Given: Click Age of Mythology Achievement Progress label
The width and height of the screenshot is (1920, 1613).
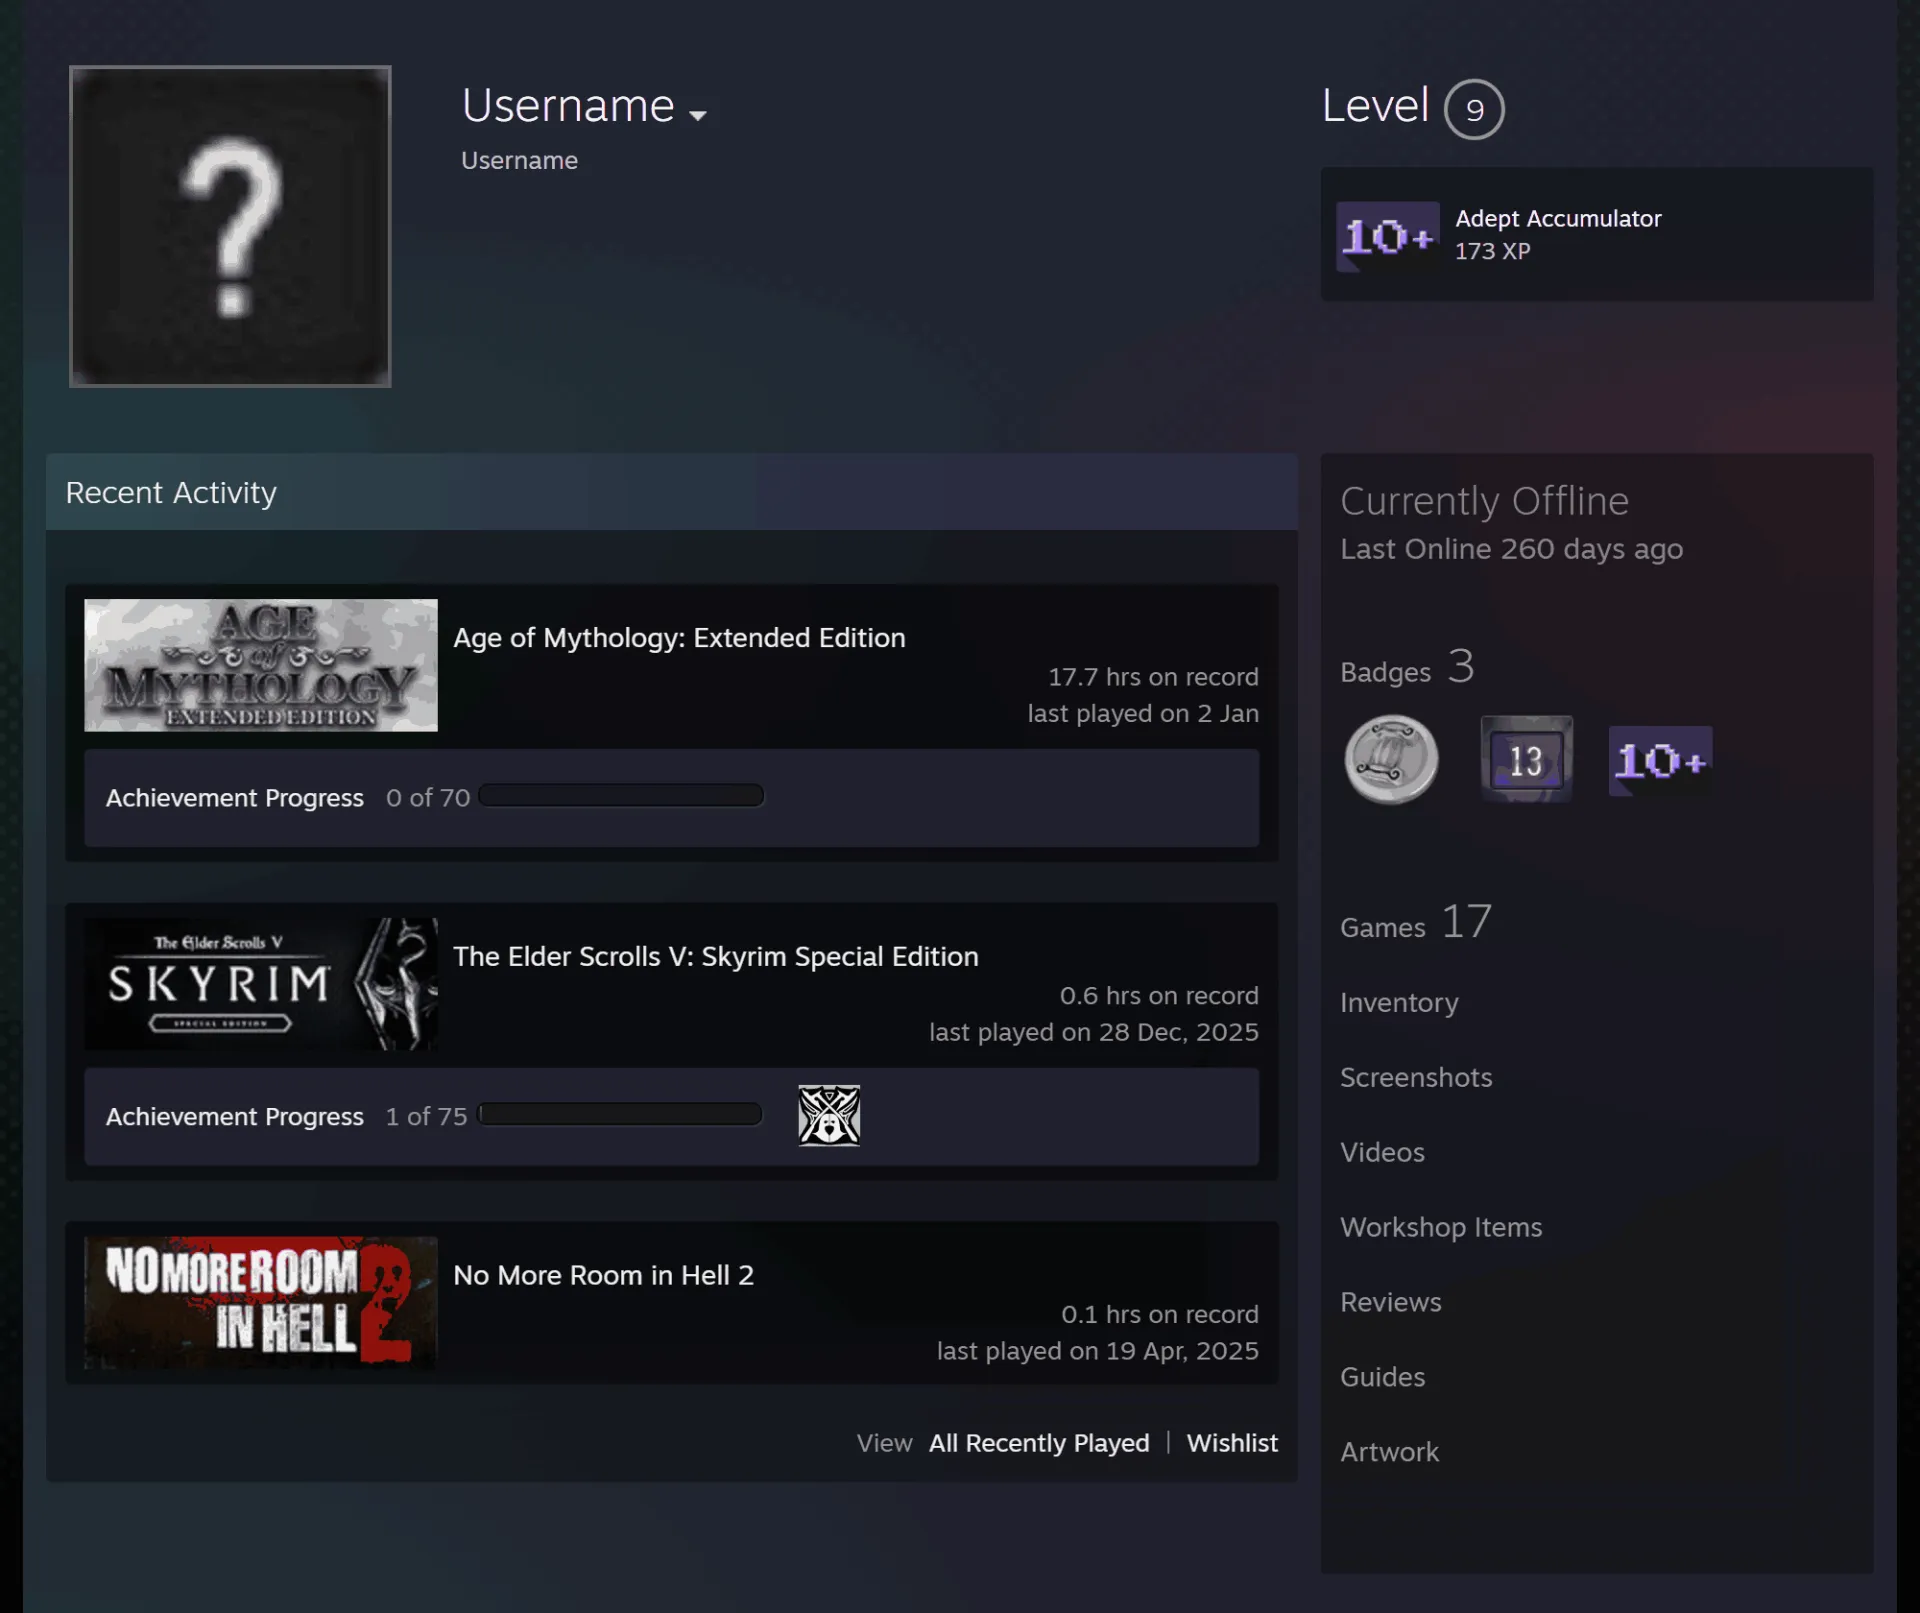Looking at the screenshot, I should click(235, 798).
